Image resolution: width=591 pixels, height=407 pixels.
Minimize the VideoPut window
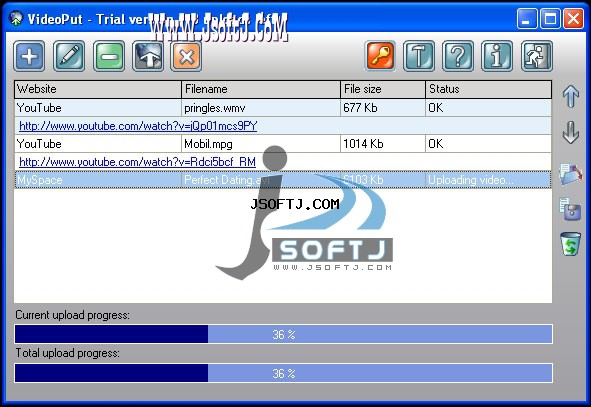(x=527, y=18)
